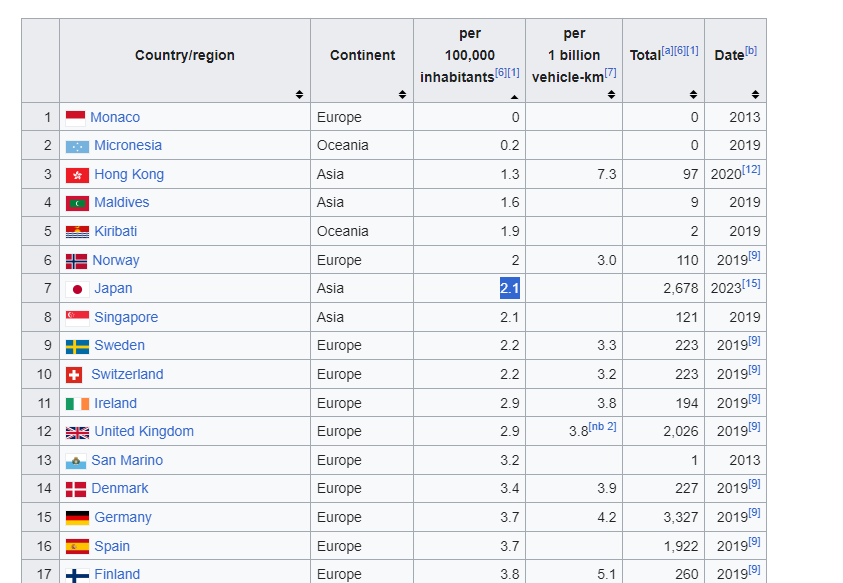This screenshot has width=843, height=583.
Task: Click the Switzerland flag icon
Action: pyautogui.click(x=74, y=375)
